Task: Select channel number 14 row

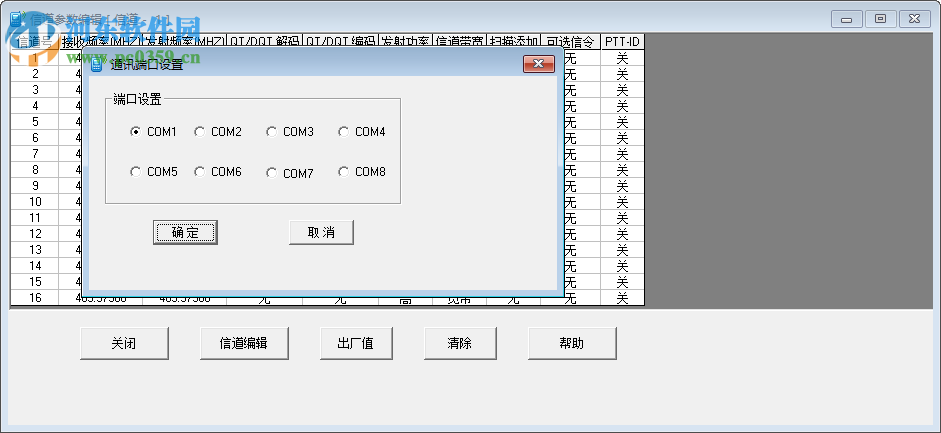Action: pyautogui.click(x=35, y=266)
